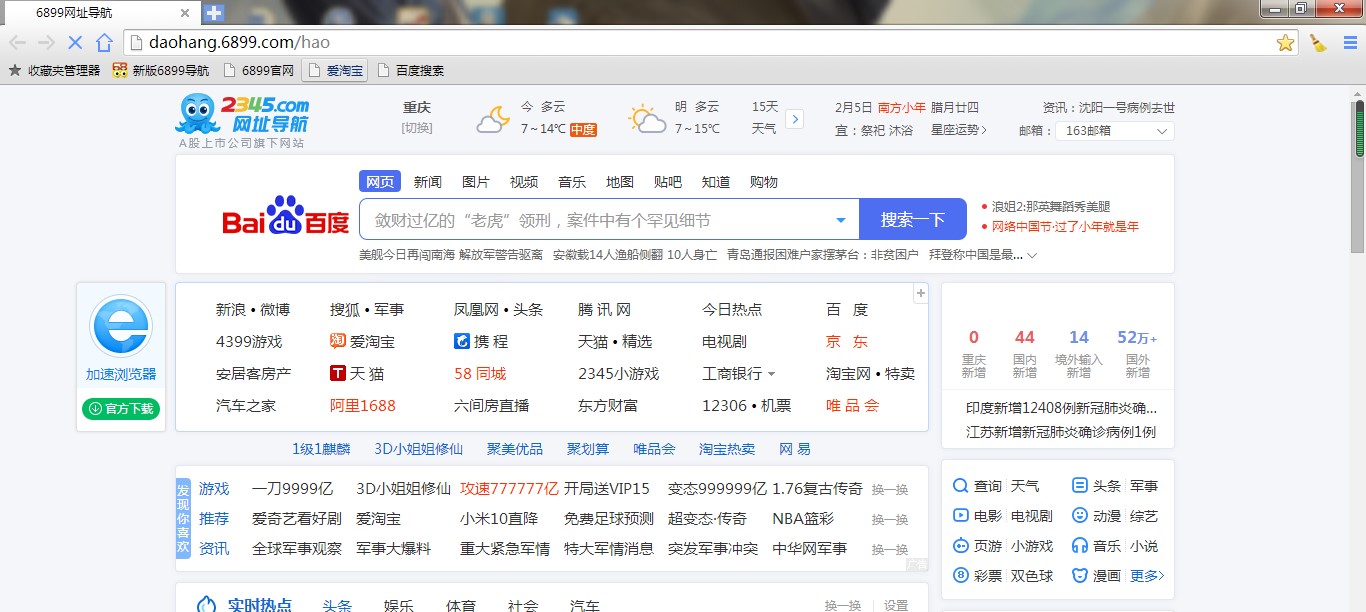Screen dimensions: 1366x612
Task: Stop page loading with the X button
Action: [x=75, y=43]
